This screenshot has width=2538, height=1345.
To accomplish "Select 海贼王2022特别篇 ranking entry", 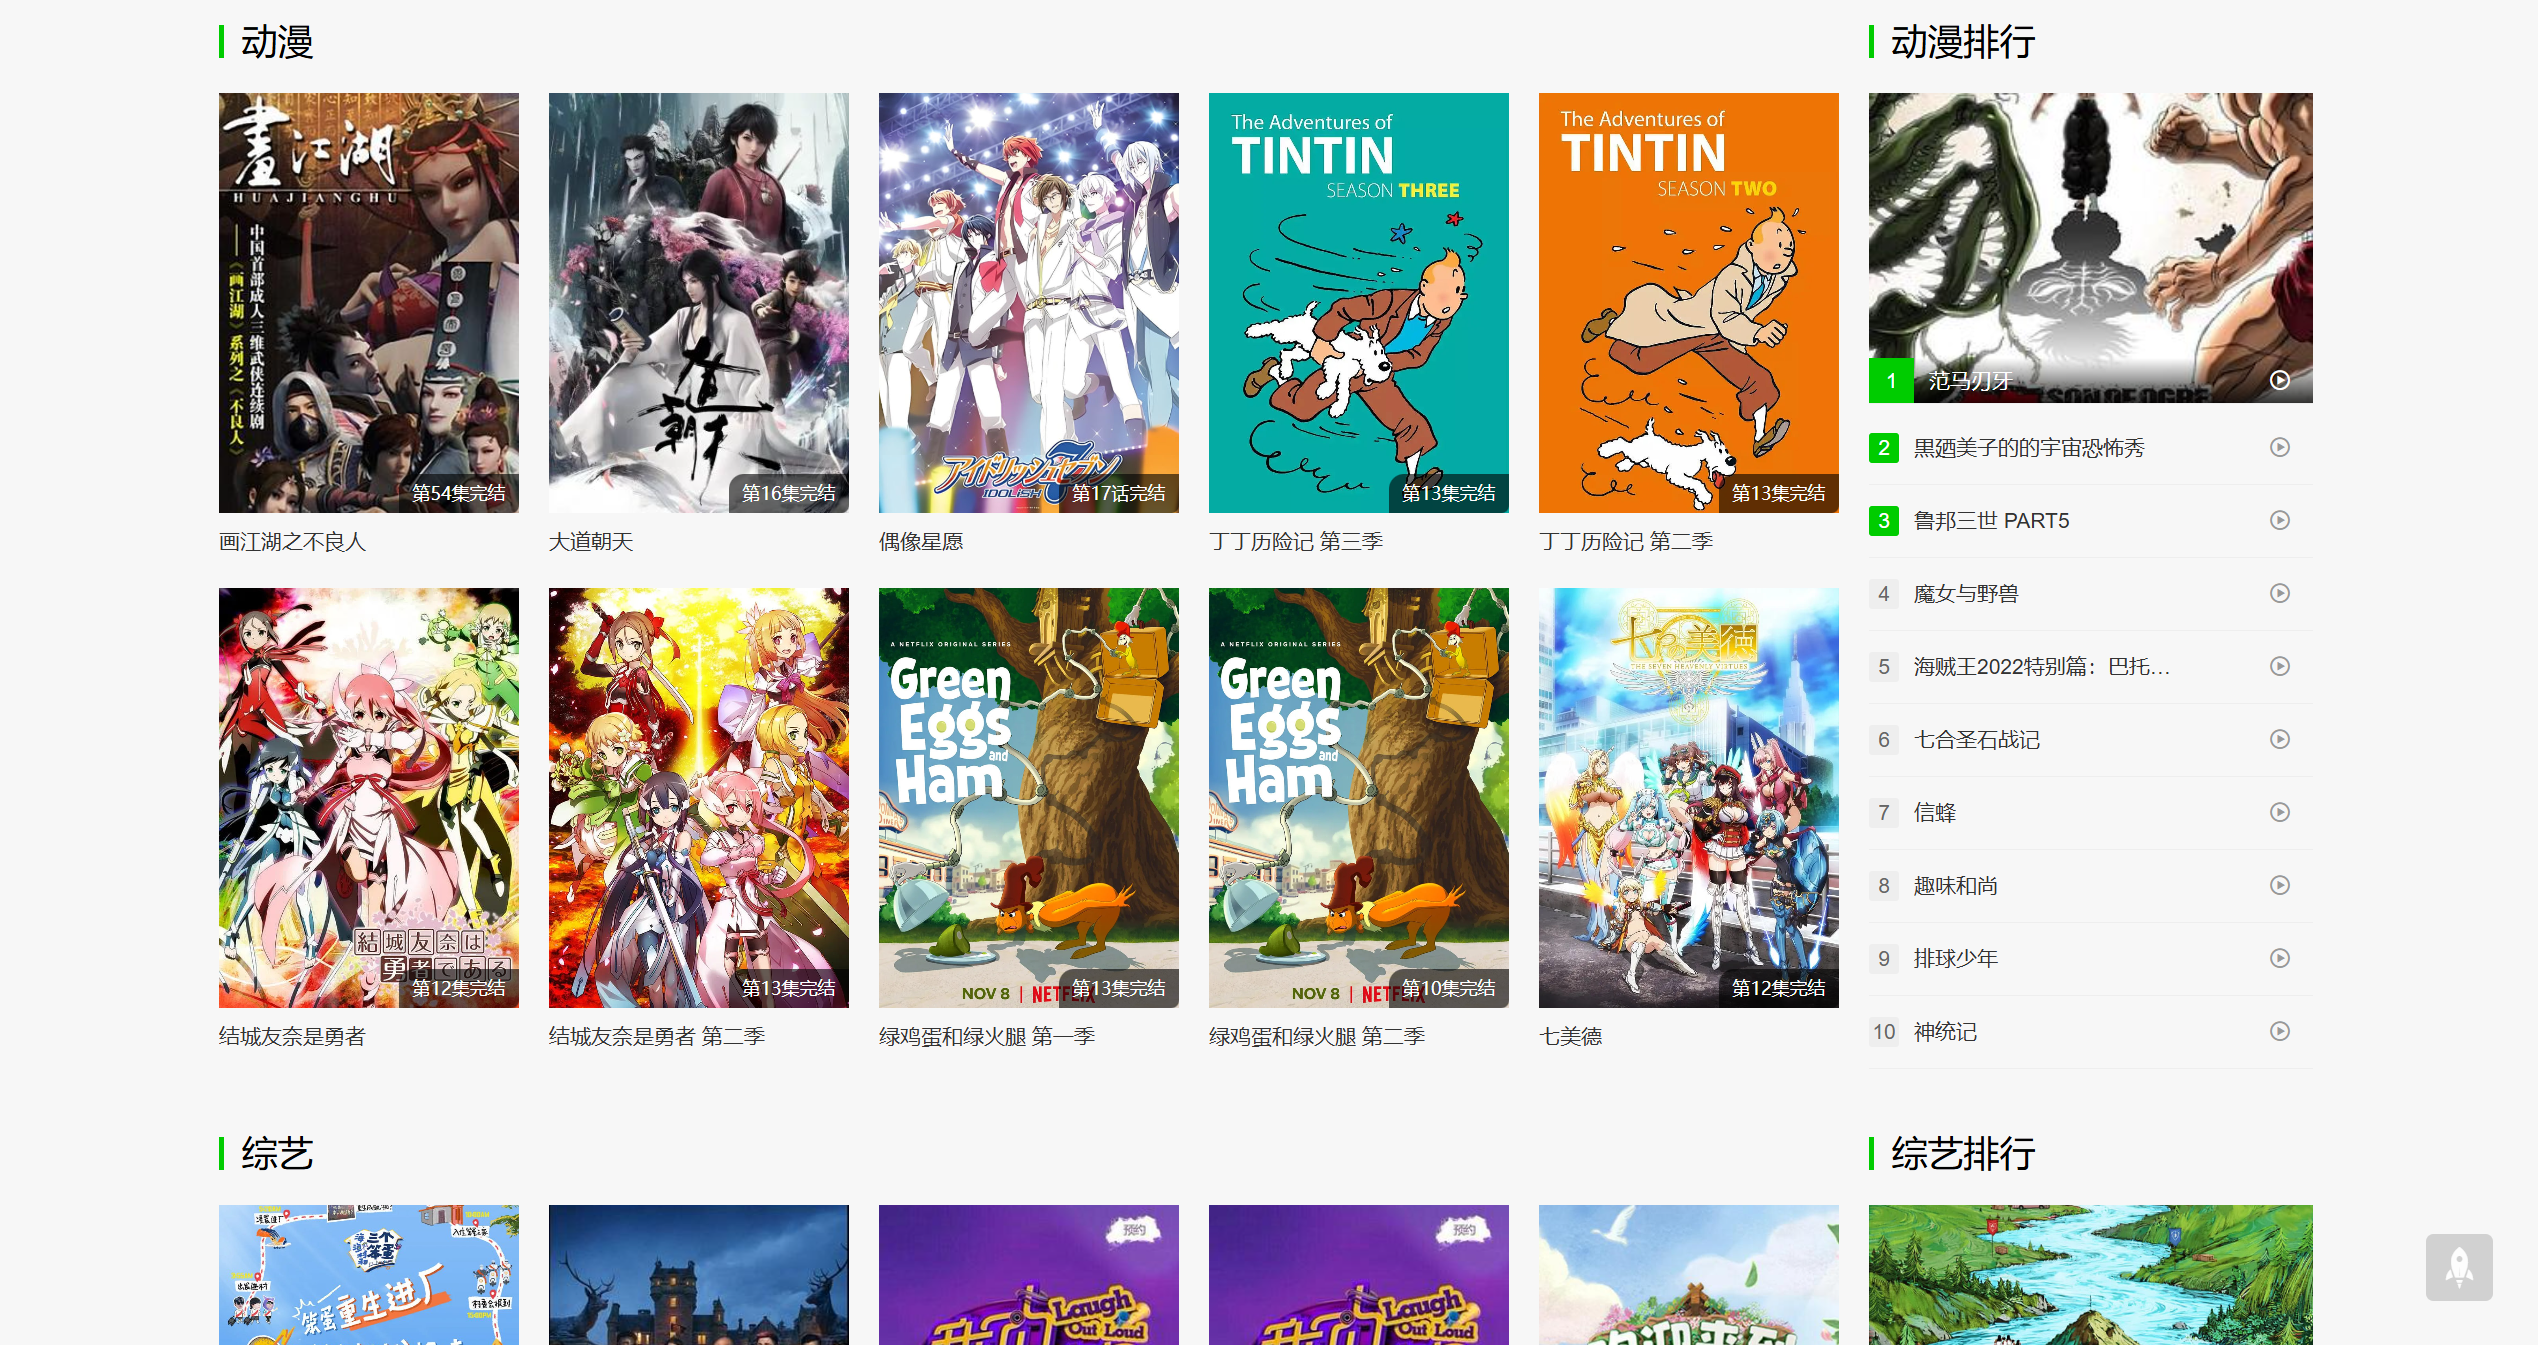I will click(x=2040, y=667).
